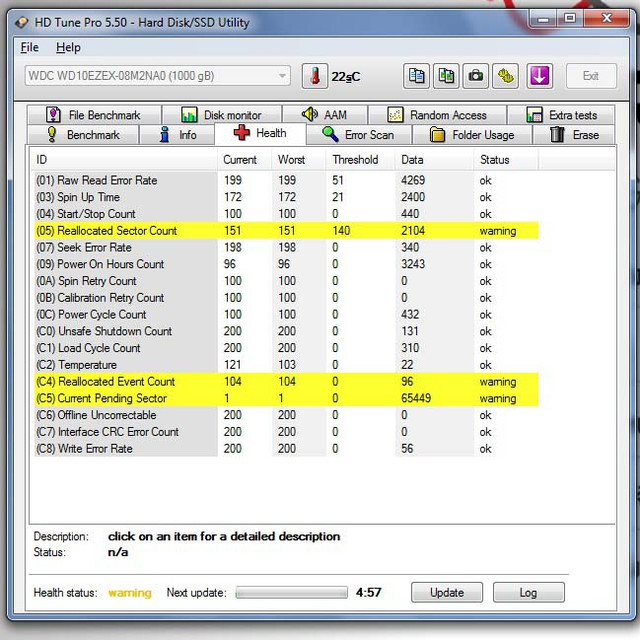Screen dimensions: 640x640
Task: Switch to the Benchmark tab
Action: click(83, 135)
